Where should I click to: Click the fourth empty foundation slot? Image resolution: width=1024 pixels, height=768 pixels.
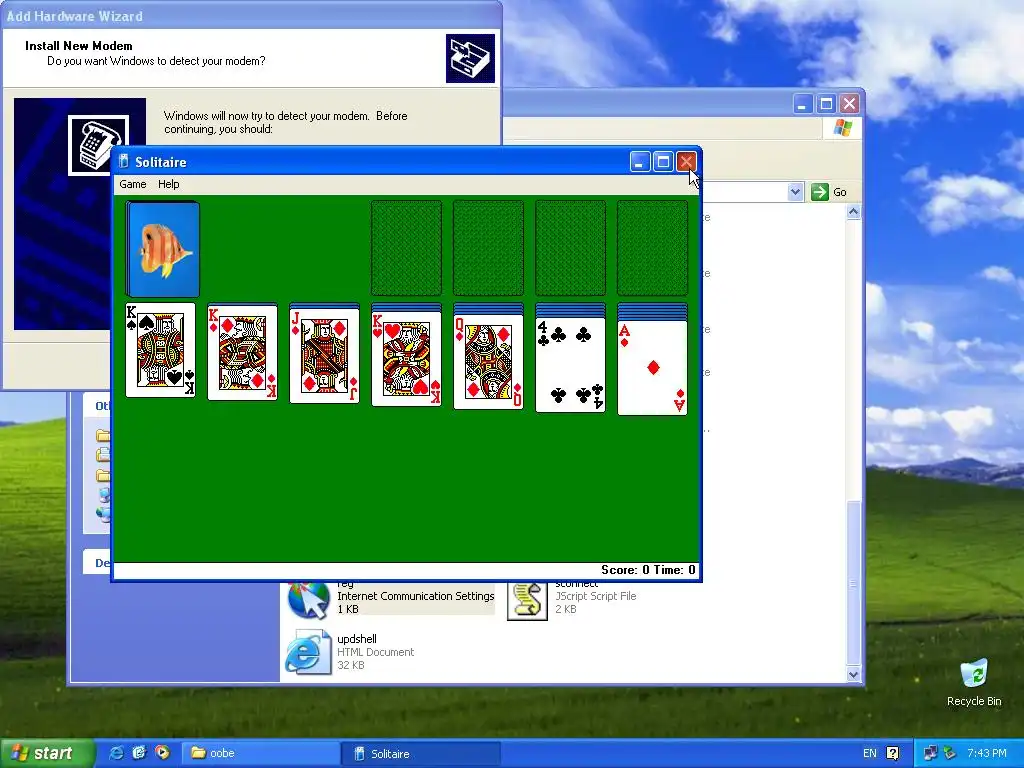(x=652, y=248)
